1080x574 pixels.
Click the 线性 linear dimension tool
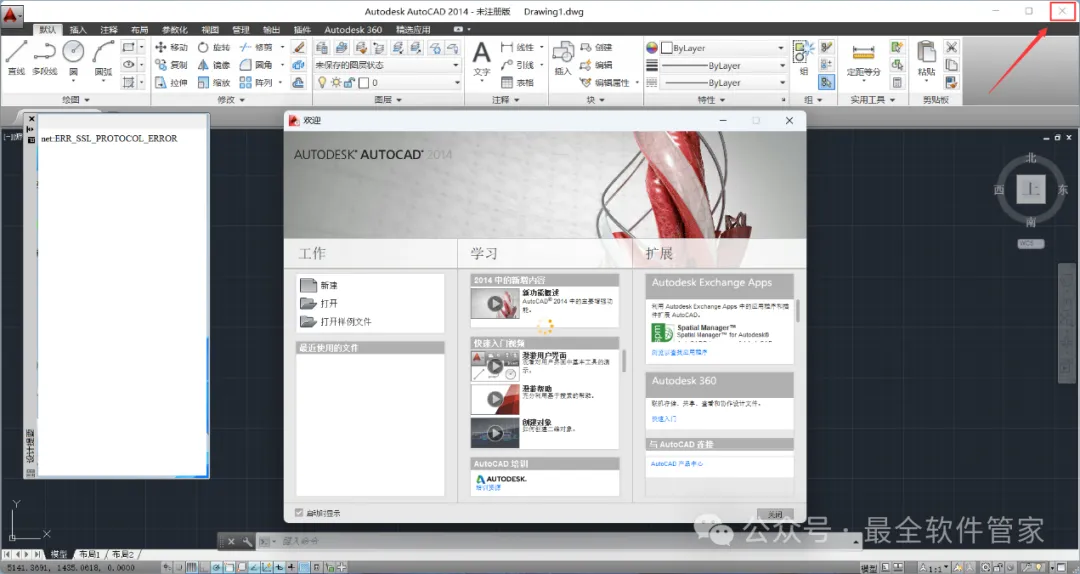click(x=517, y=47)
